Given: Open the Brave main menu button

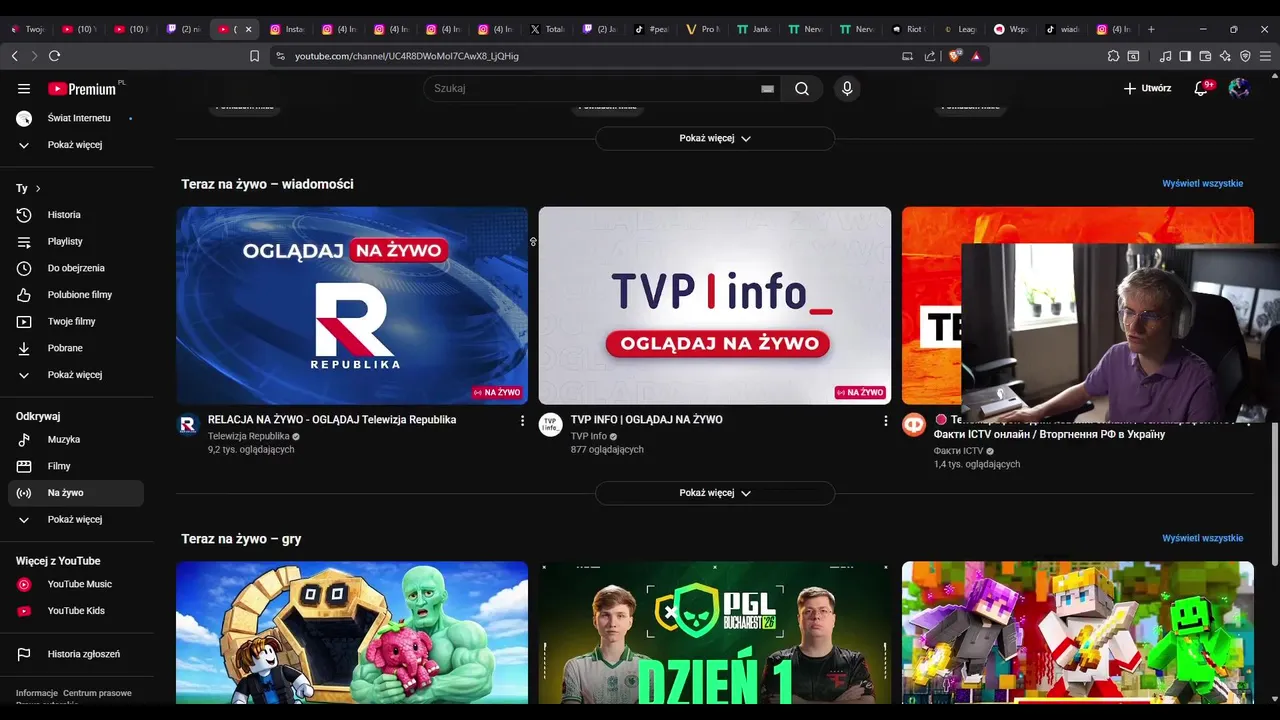Looking at the screenshot, I should pyautogui.click(x=1265, y=56).
